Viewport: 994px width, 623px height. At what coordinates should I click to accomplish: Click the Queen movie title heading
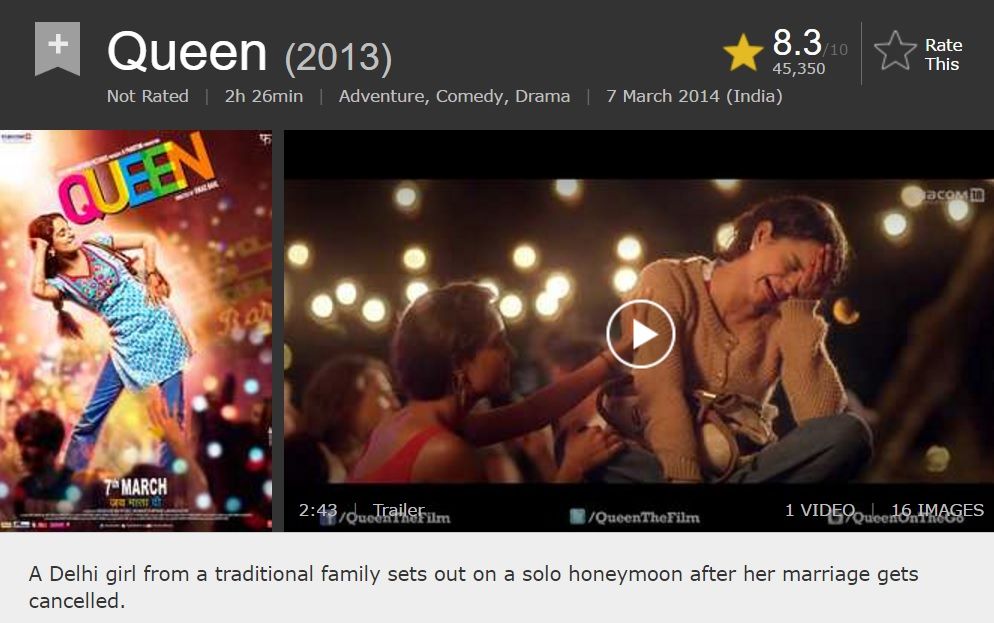(x=187, y=52)
